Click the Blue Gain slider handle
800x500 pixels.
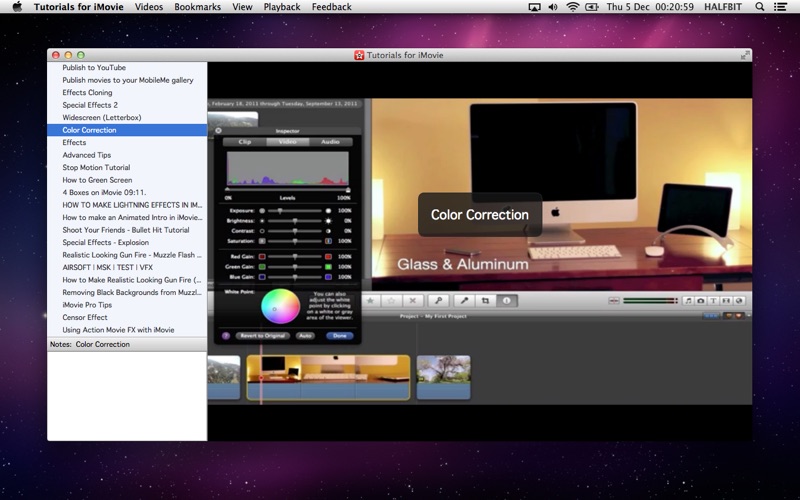[295, 277]
